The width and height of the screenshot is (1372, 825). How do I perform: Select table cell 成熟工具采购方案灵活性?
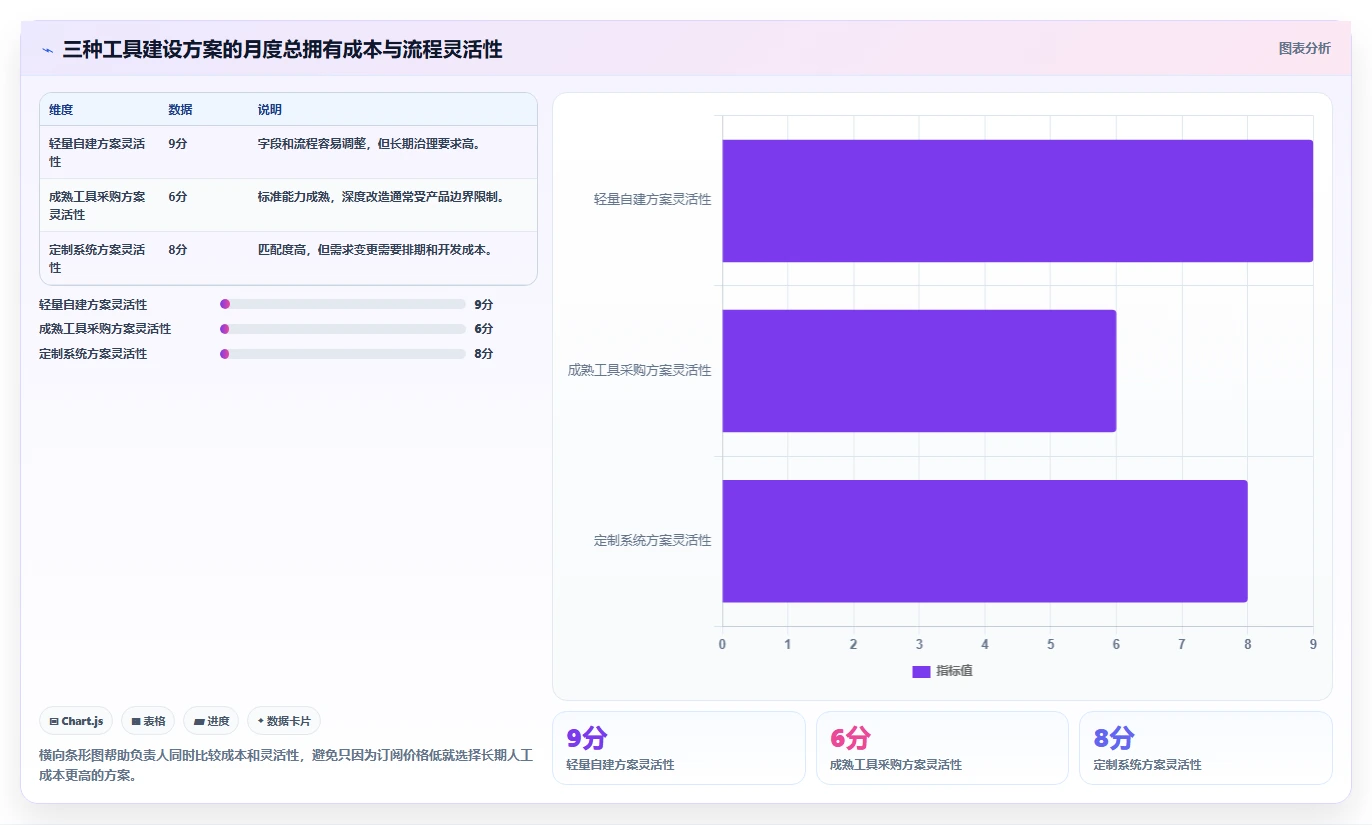point(98,205)
